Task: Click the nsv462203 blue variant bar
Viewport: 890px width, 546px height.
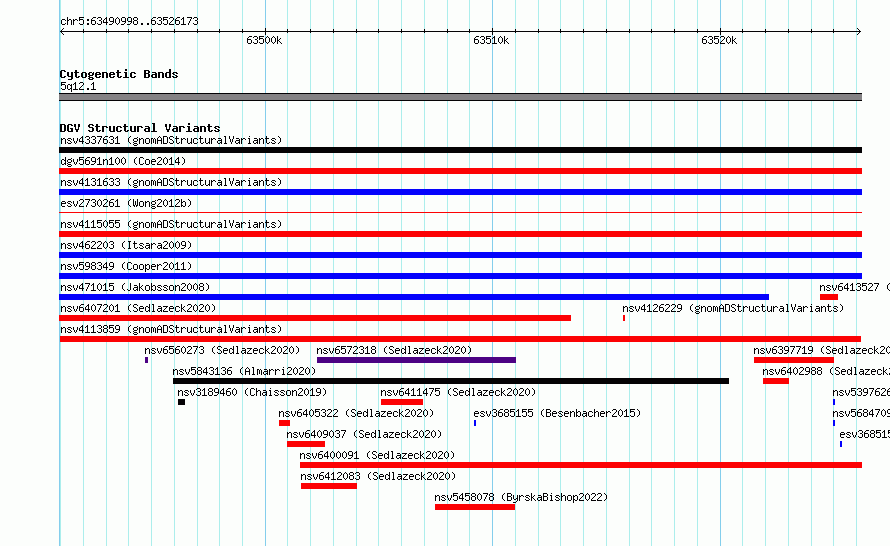Action: pyautogui.click(x=460, y=255)
